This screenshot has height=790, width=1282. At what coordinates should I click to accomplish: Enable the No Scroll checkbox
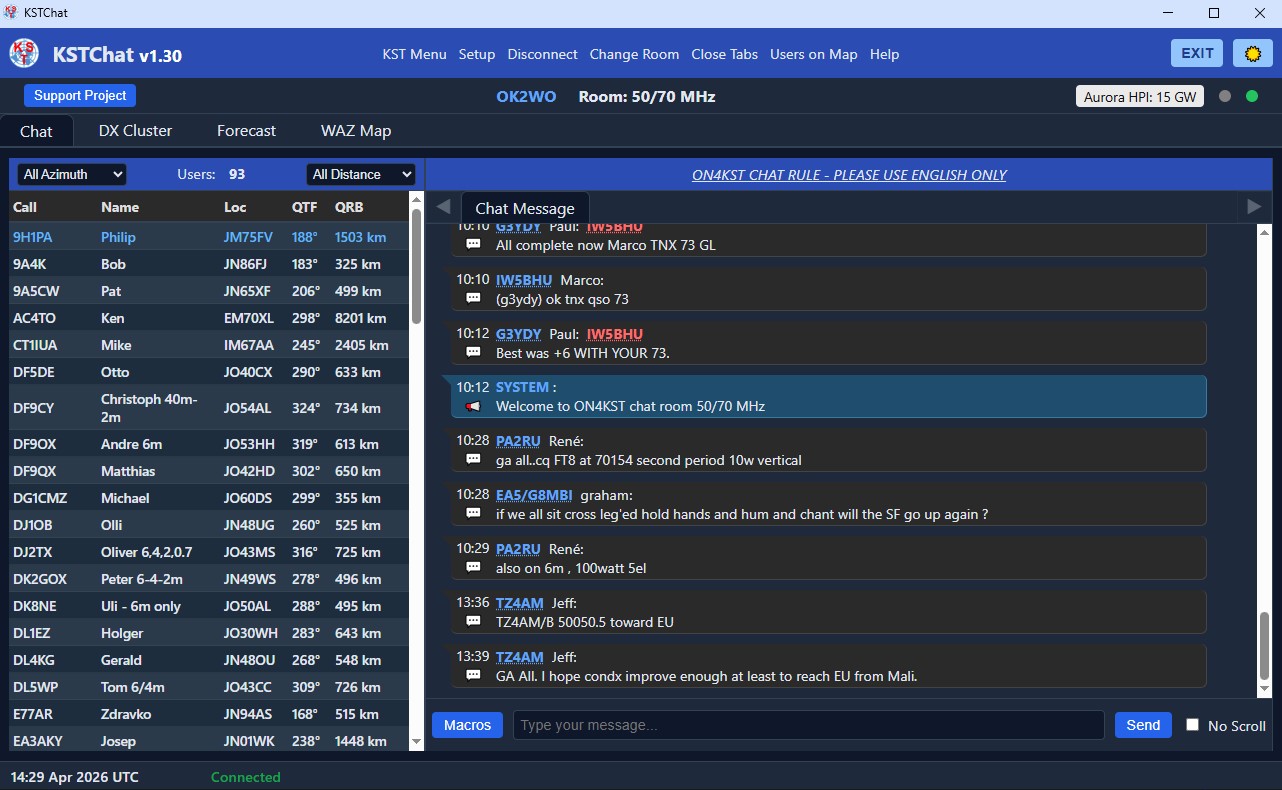coord(1192,725)
